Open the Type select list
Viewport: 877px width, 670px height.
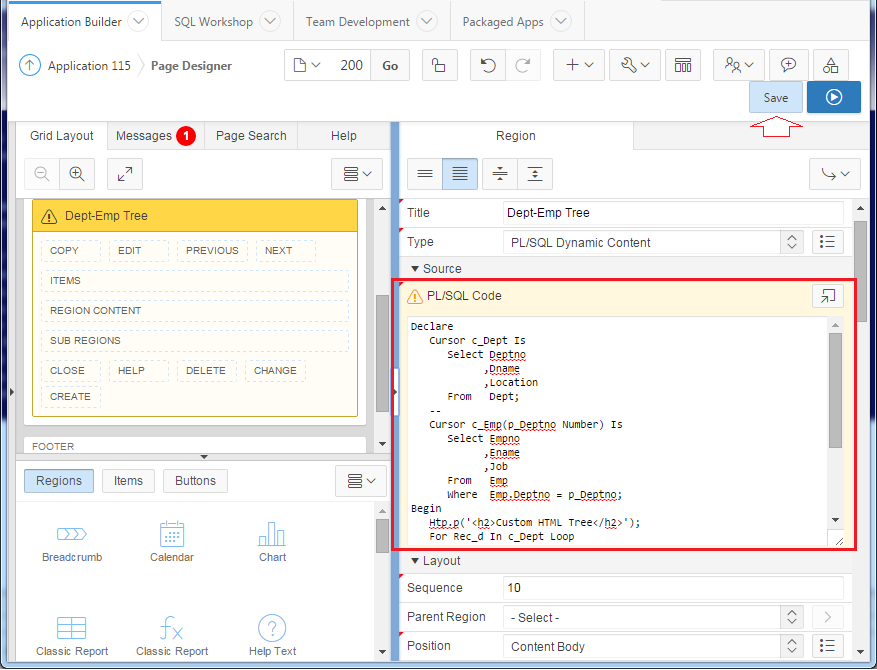[x=653, y=242]
